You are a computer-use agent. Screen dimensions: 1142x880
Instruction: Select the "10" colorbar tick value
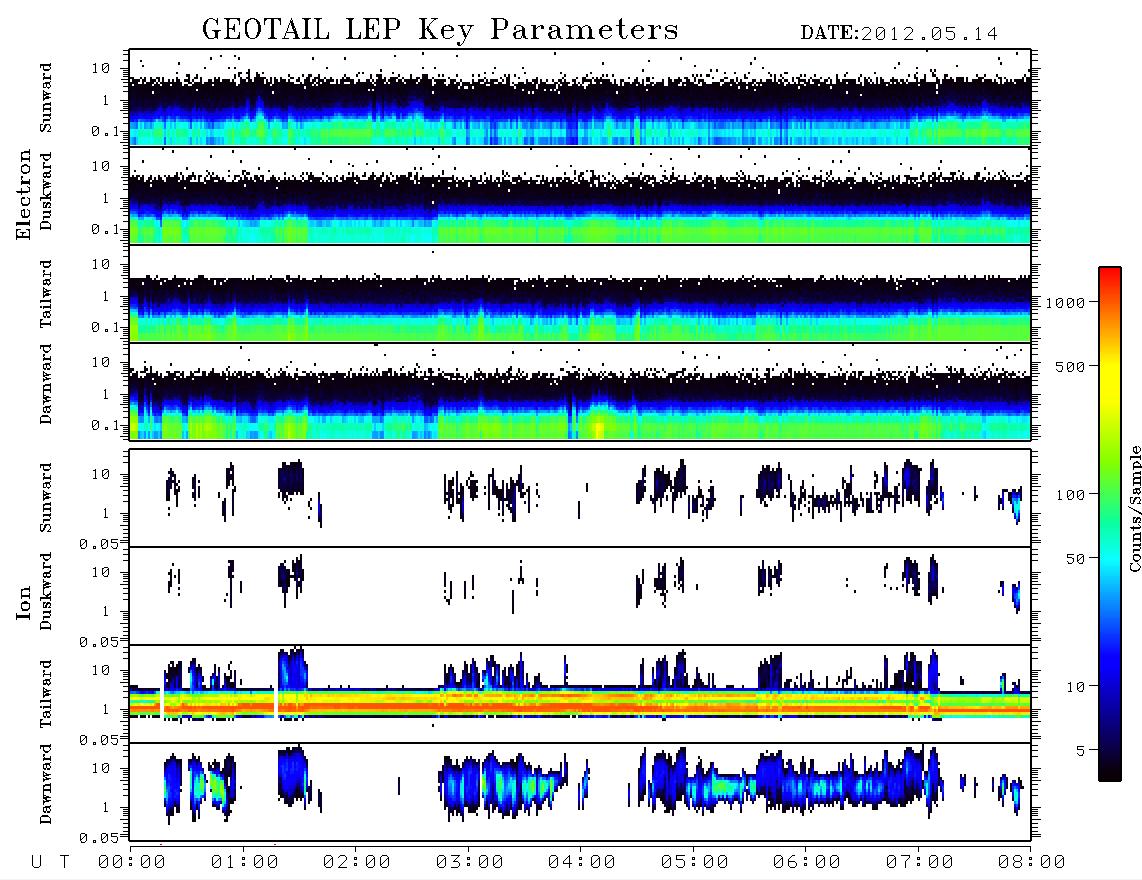pyautogui.click(x=1075, y=687)
